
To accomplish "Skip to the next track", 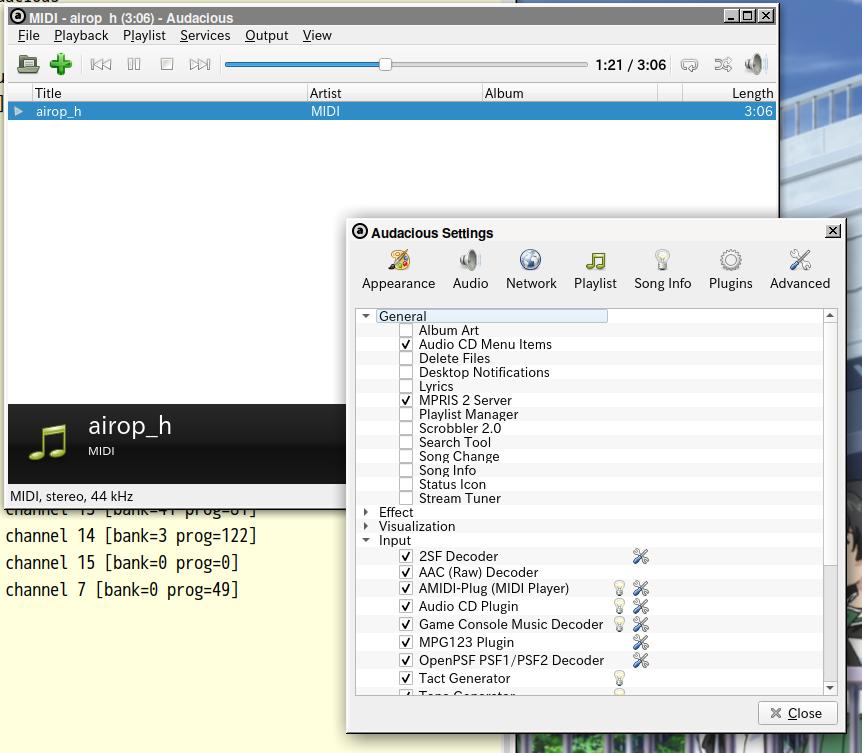I will [x=200, y=64].
